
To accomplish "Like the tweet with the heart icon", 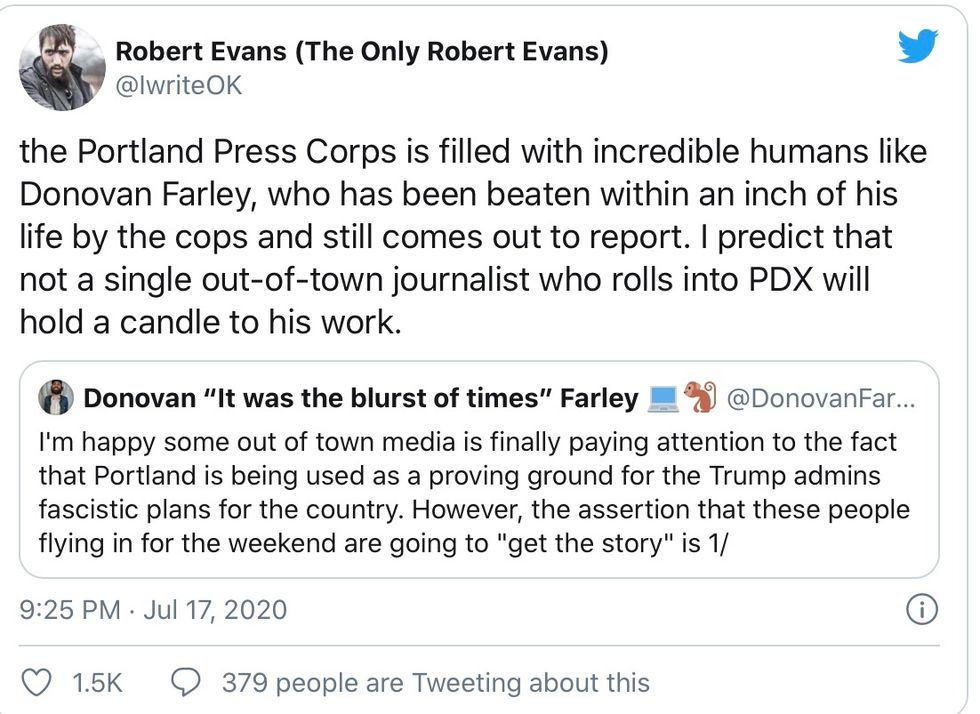I will (37, 682).
